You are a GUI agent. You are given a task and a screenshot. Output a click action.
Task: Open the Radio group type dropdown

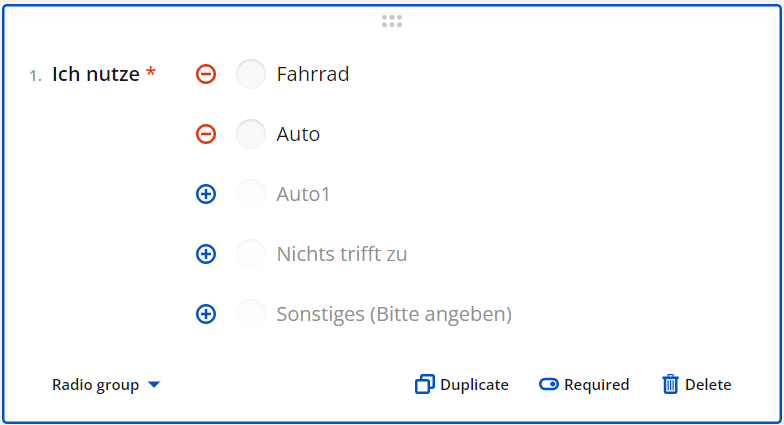(x=96, y=385)
